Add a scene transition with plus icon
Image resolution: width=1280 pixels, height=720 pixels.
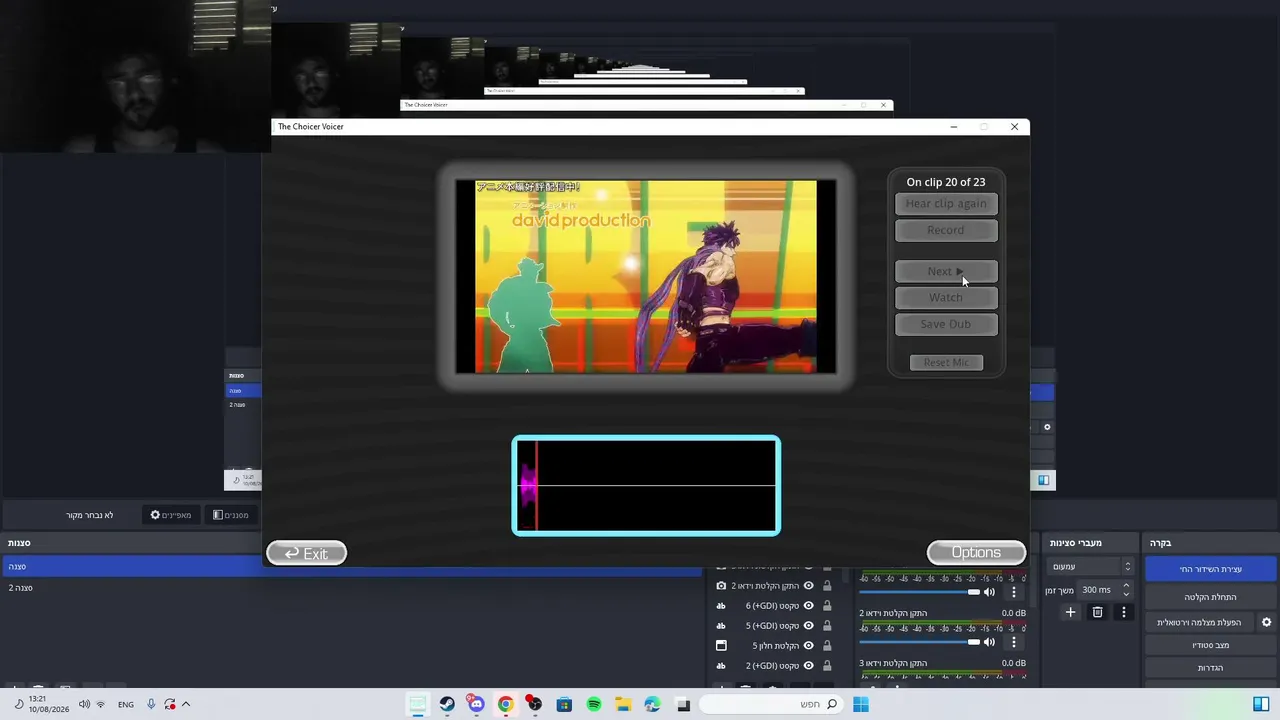[1070, 612]
